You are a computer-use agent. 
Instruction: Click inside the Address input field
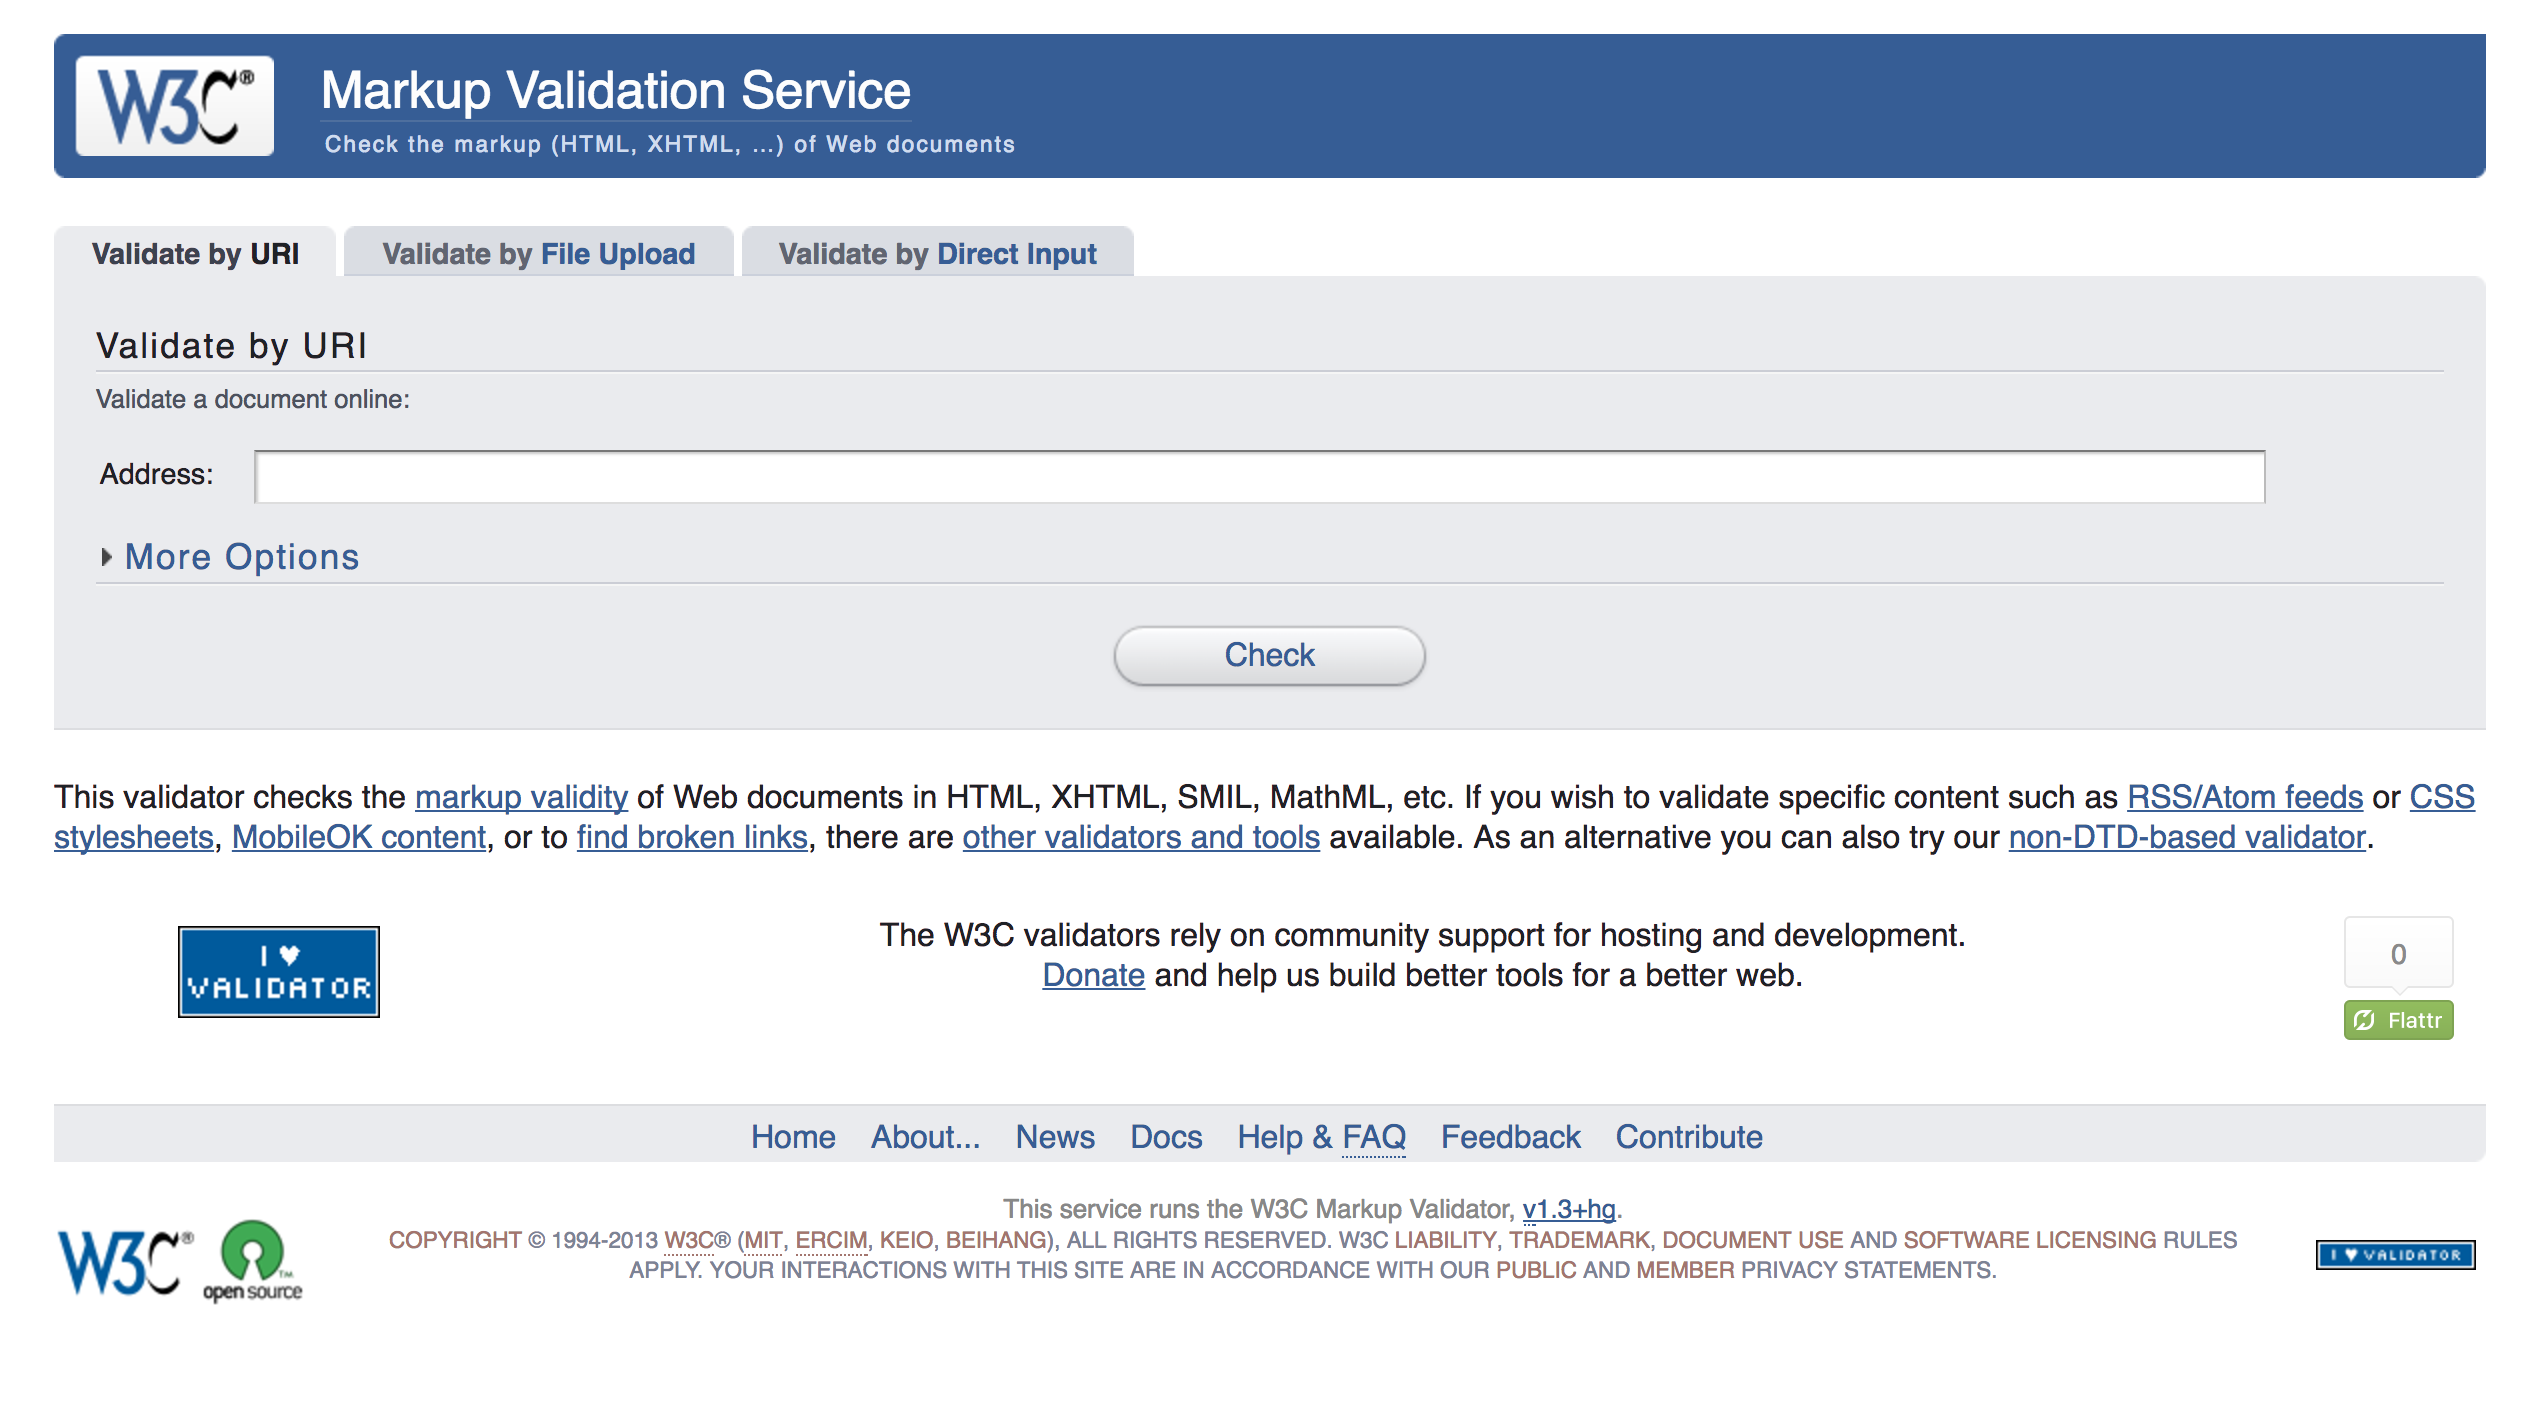pos(1259,476)
